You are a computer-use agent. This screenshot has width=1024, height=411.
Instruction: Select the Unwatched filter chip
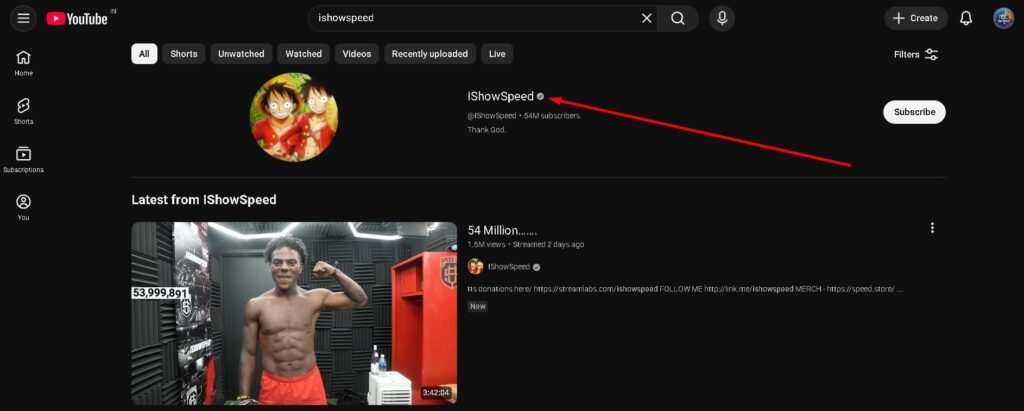coord(241,54)
